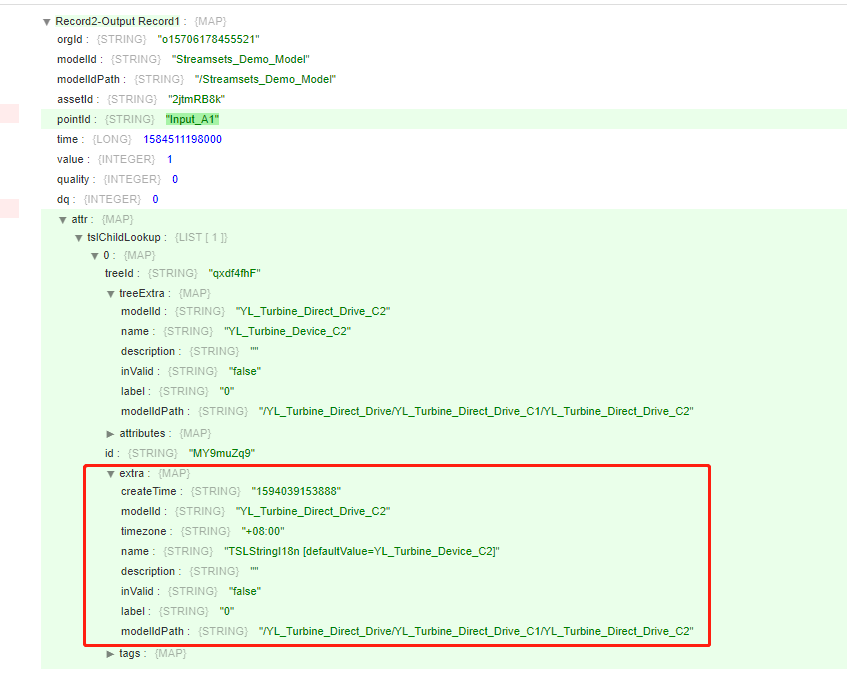Click the red change marker beside pointId
This screenshot has width=847, height=692.
[x=8, y=113]
